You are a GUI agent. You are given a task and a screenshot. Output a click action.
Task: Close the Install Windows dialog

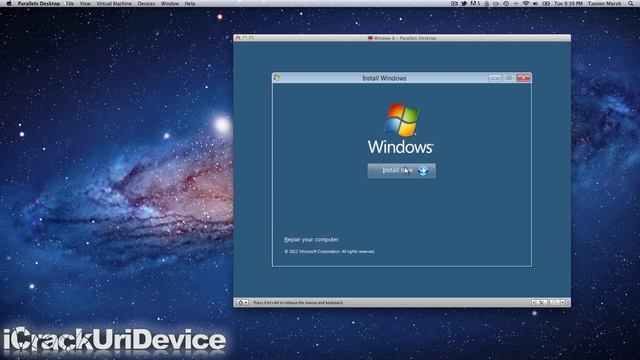coord(523,78)
